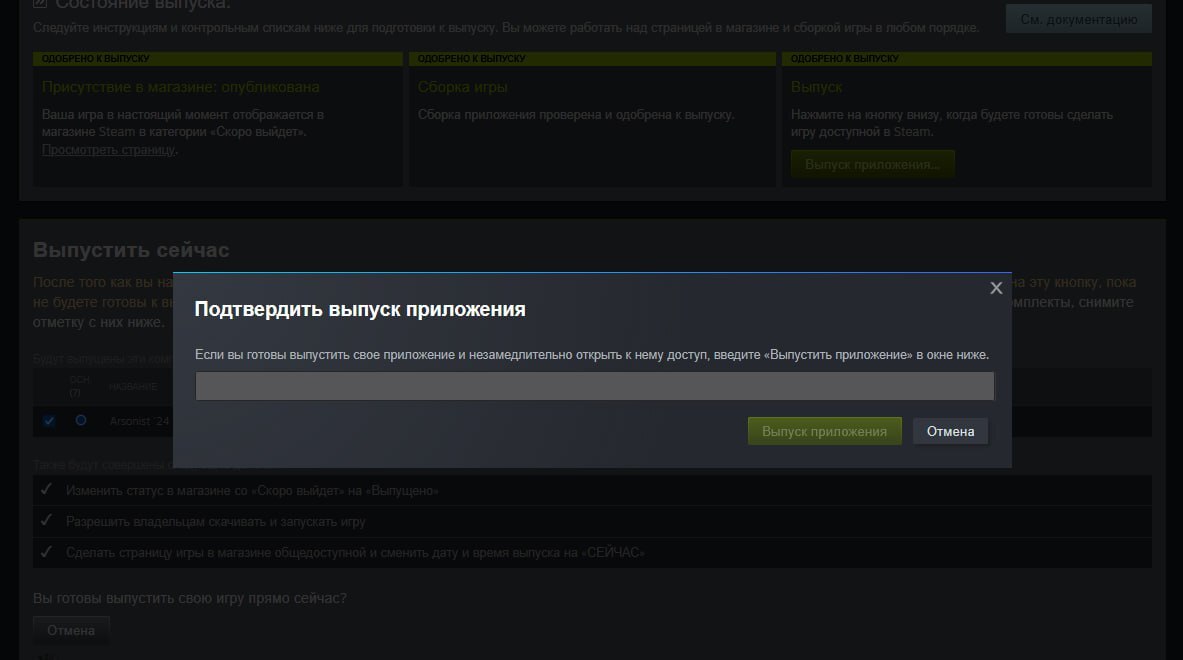
Task: Select the «Присутствие в магазине: опубликована» heading
Action: coord(181,87)
